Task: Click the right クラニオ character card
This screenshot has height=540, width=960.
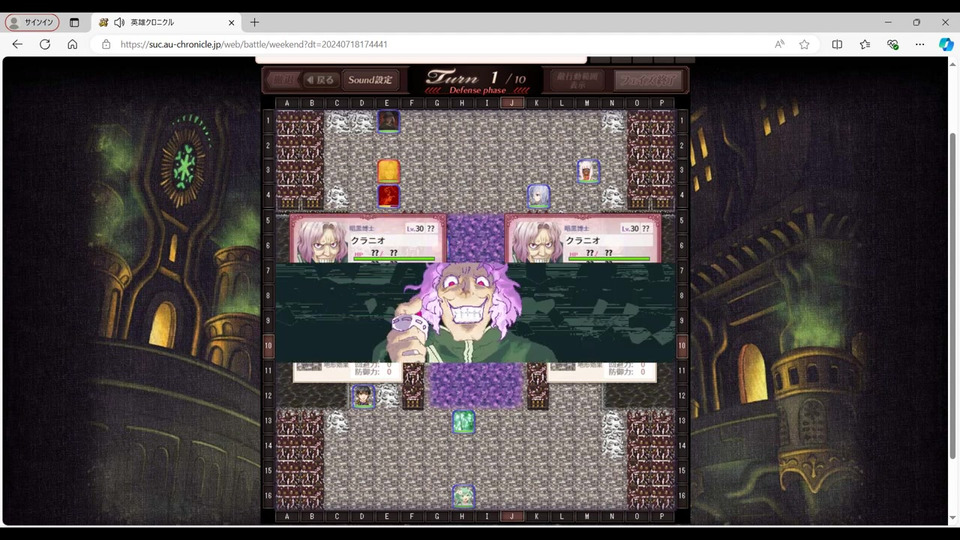Action: 582,239
